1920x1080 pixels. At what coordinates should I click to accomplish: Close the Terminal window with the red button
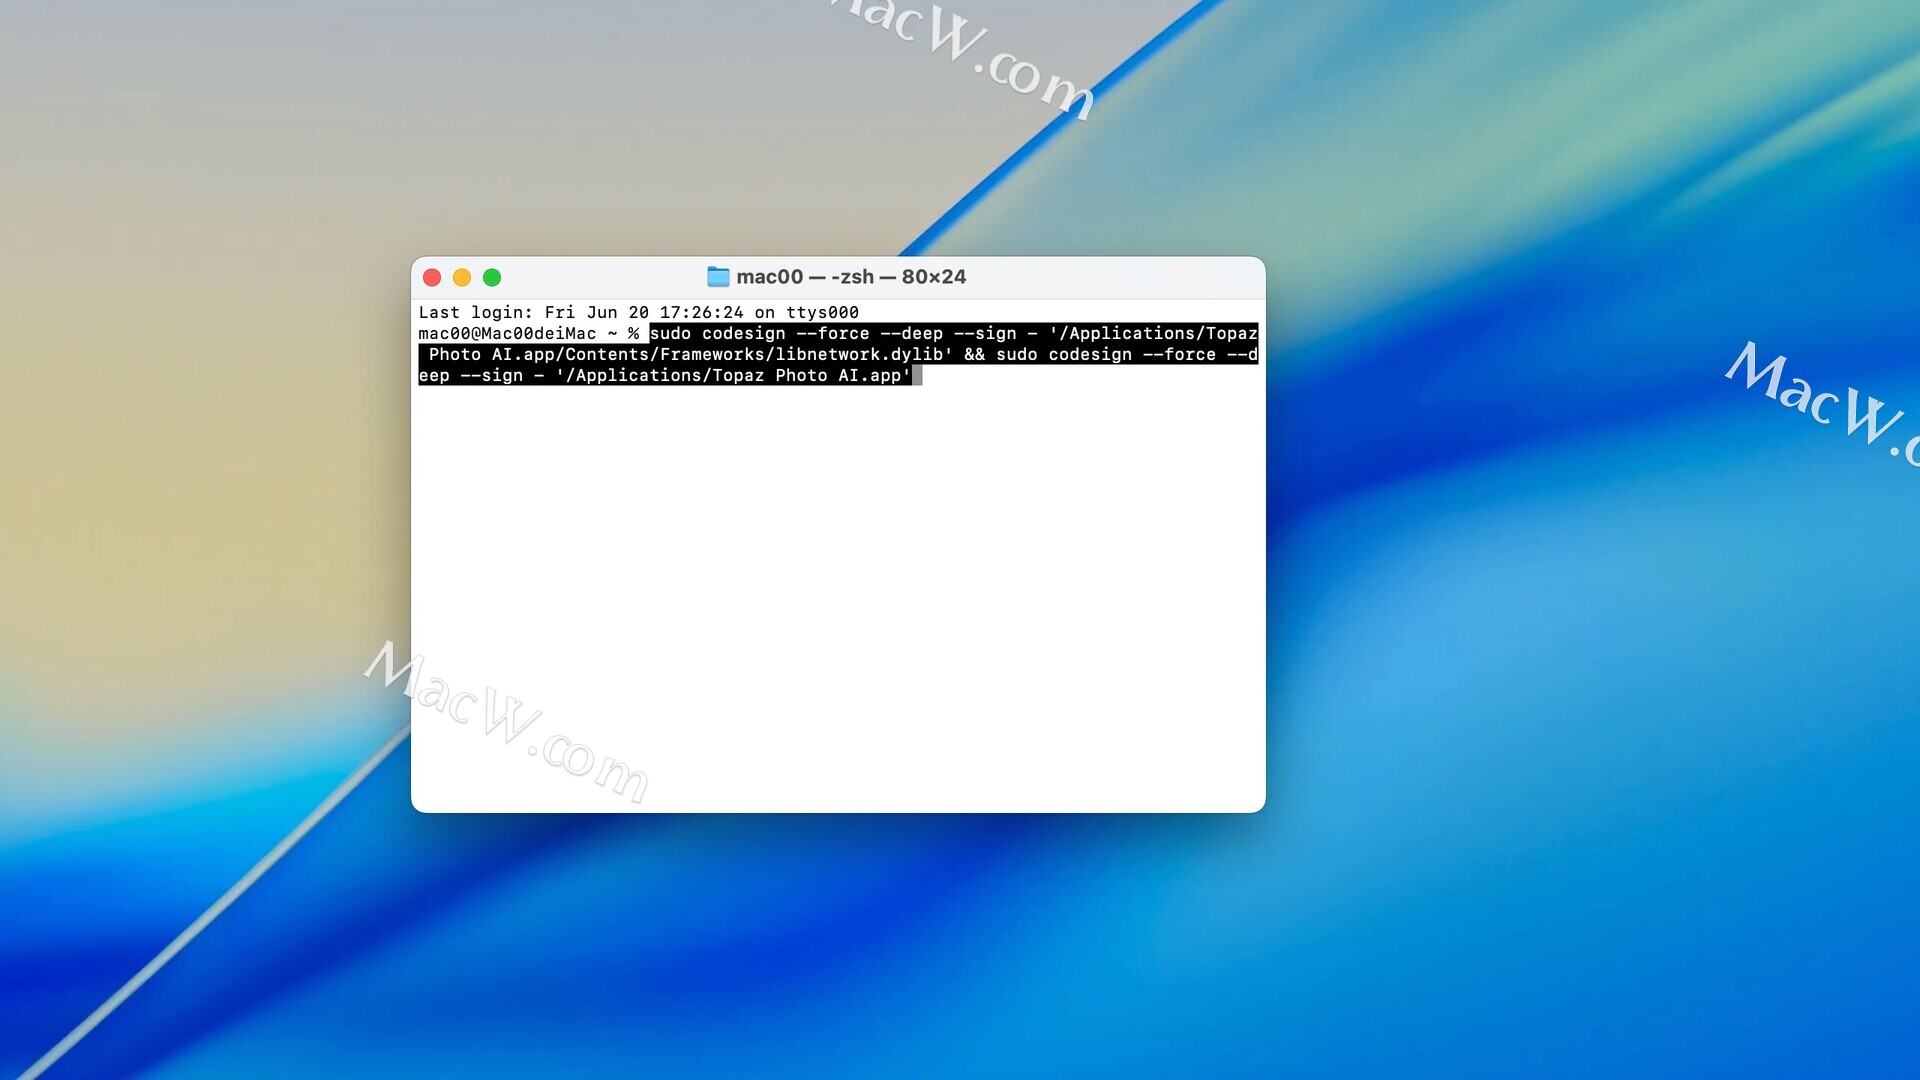click(432, 277)
